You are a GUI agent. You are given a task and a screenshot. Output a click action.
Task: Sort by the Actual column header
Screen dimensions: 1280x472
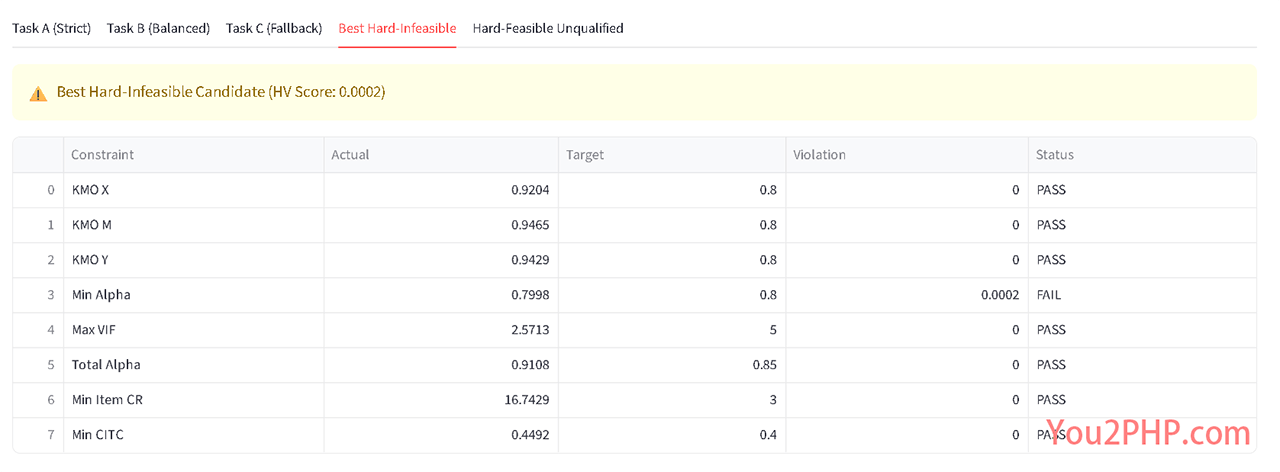pos(441,155)
